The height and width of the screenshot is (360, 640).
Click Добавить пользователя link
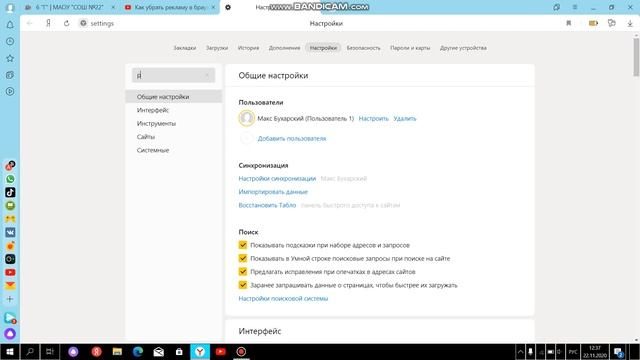pyautogui.click(x=292, y=139)
